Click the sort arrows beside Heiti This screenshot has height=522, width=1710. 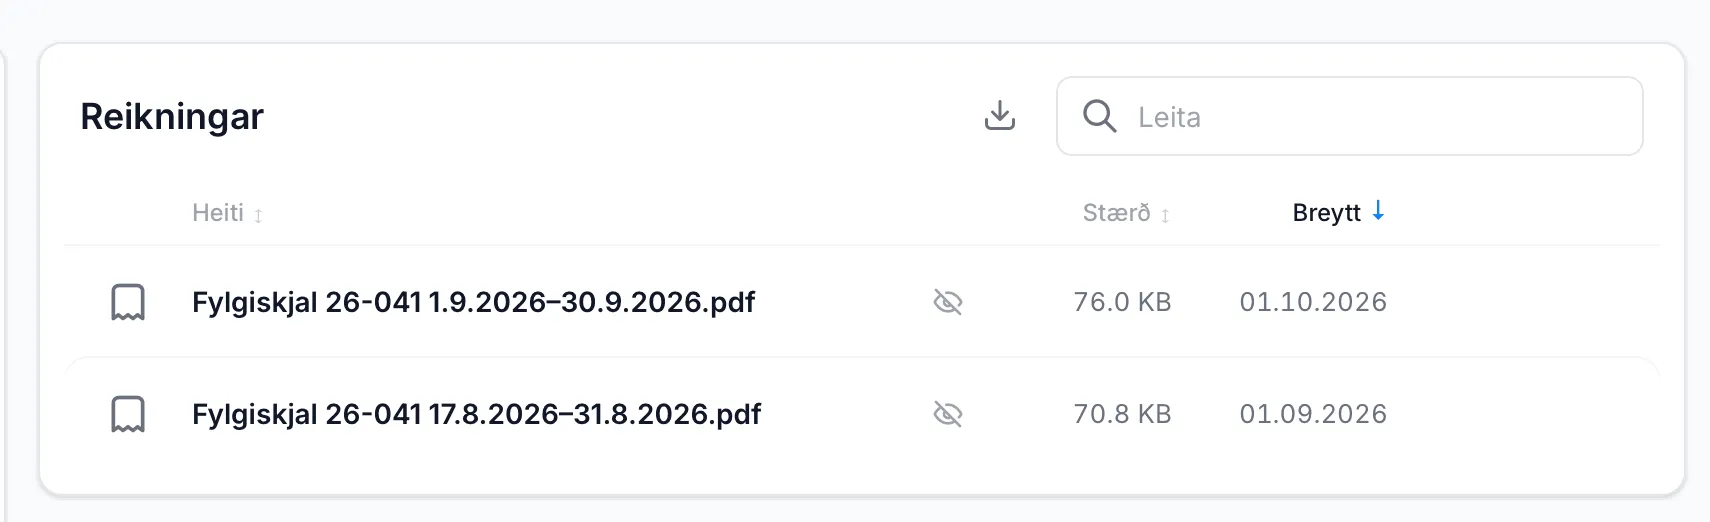tap(258, 215)
